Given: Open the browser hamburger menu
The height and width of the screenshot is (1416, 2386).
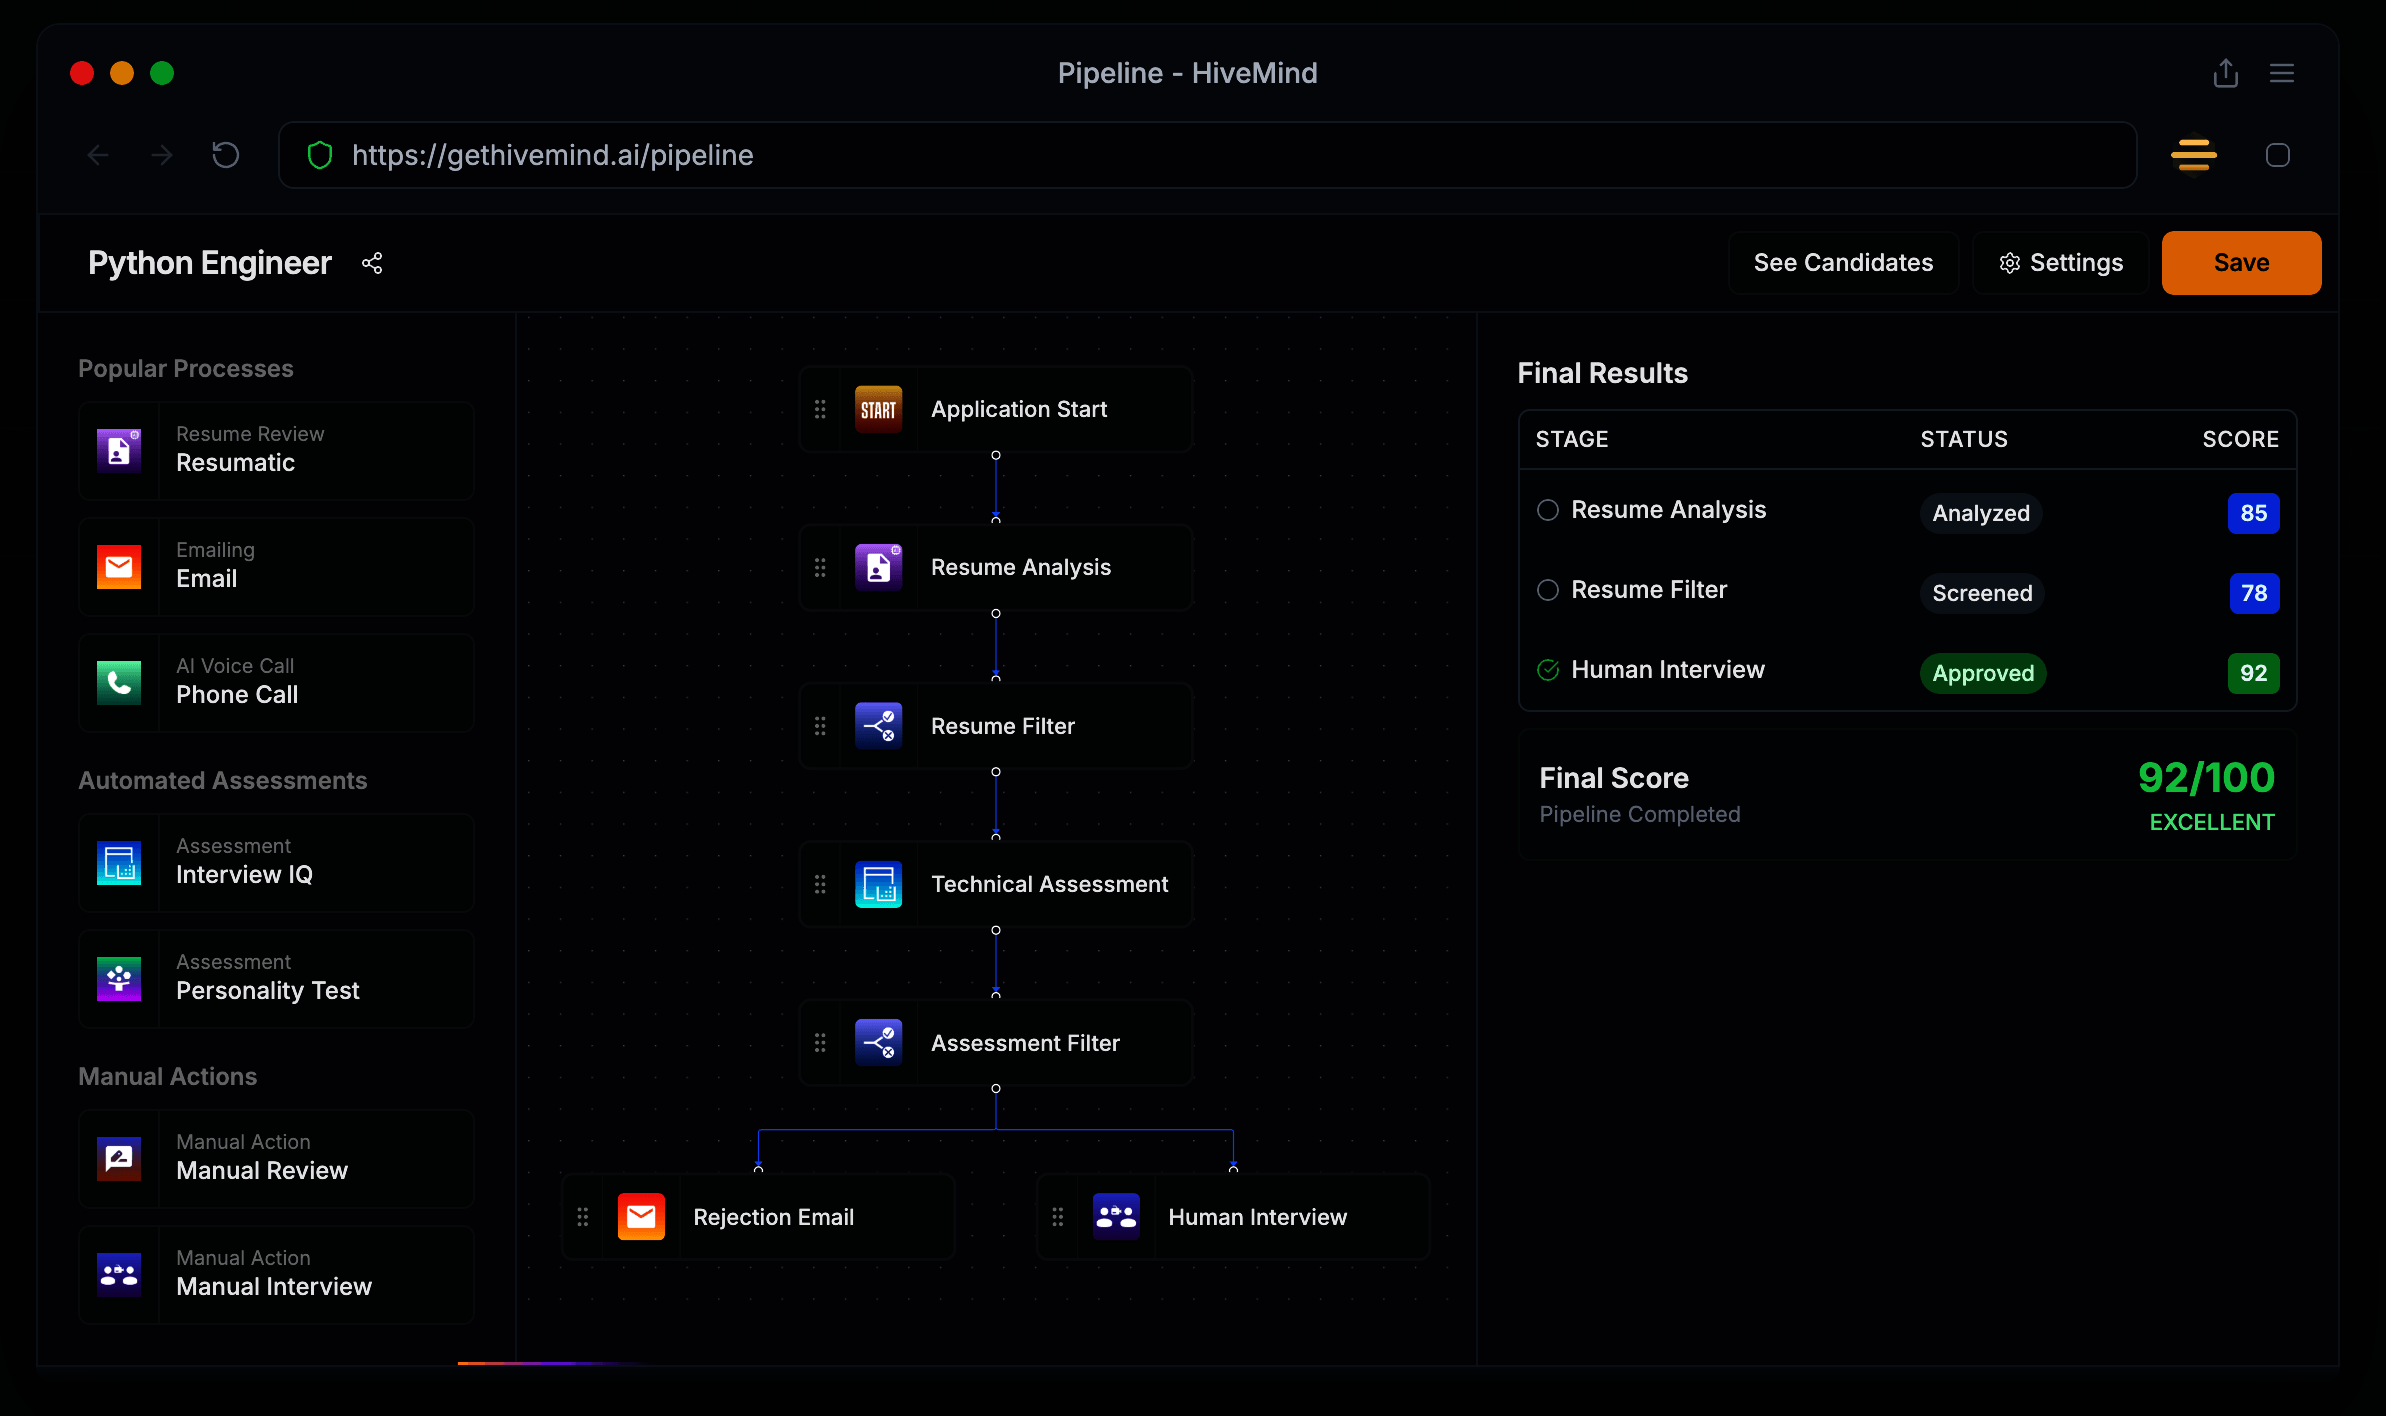Looking at the screenshot, I should (x=2282, y=73).
